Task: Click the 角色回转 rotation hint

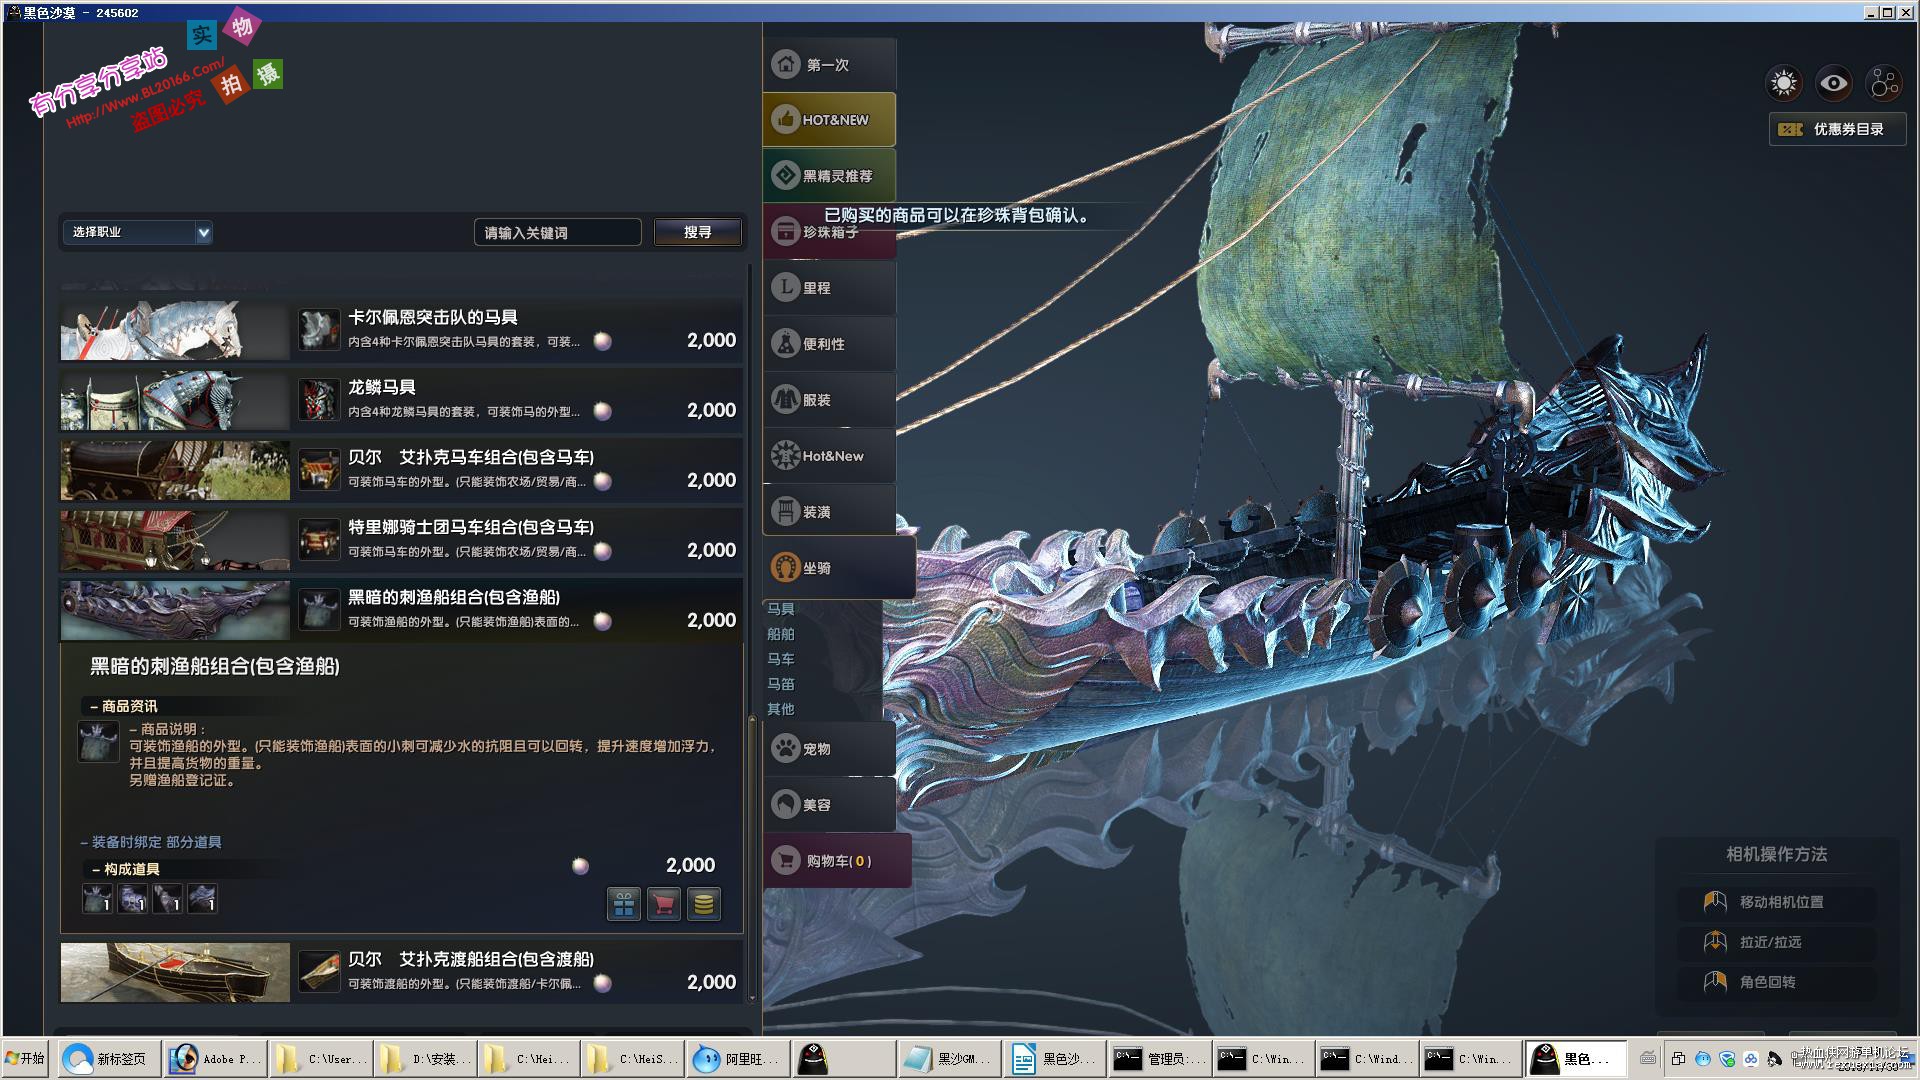Action: pos(1776,982)
